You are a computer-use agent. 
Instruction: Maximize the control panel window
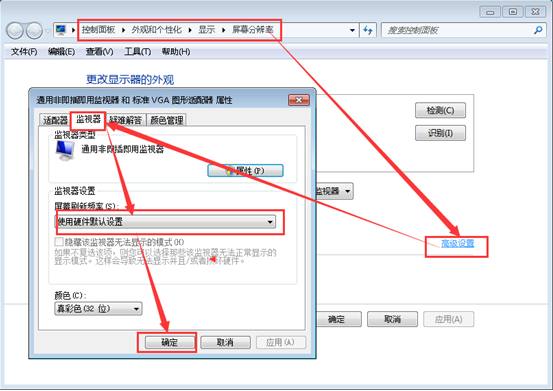click(x=513, y=12)
